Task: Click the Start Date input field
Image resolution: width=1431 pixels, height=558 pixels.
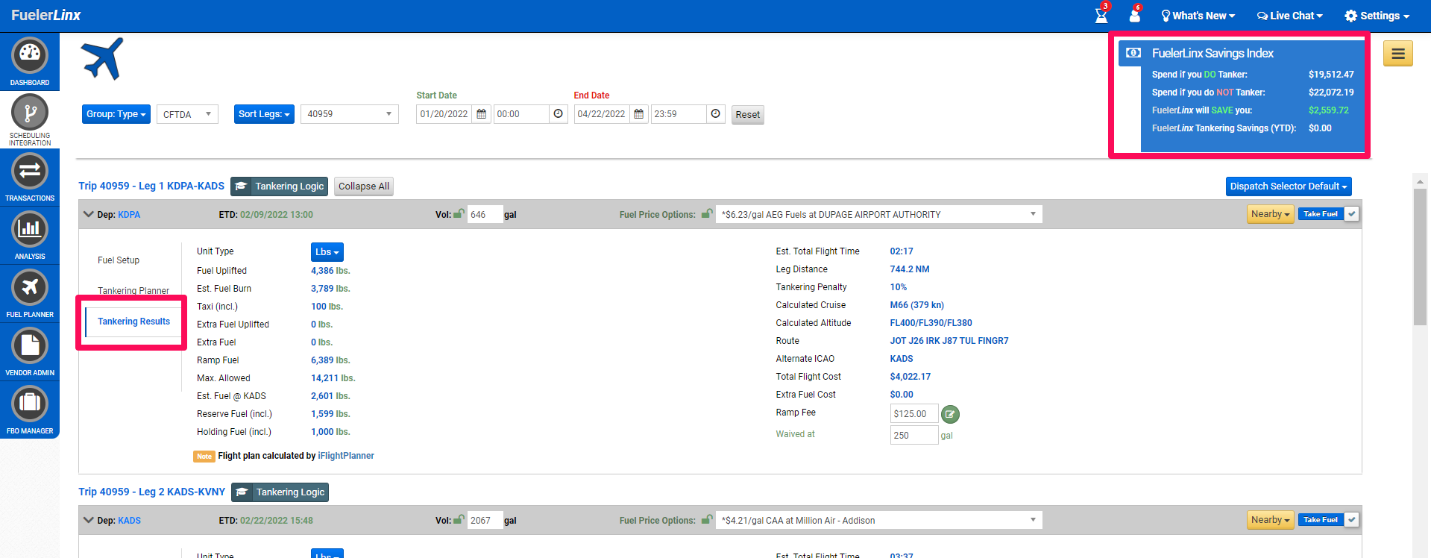Action: pyautogui.click(x=444, y=114)
